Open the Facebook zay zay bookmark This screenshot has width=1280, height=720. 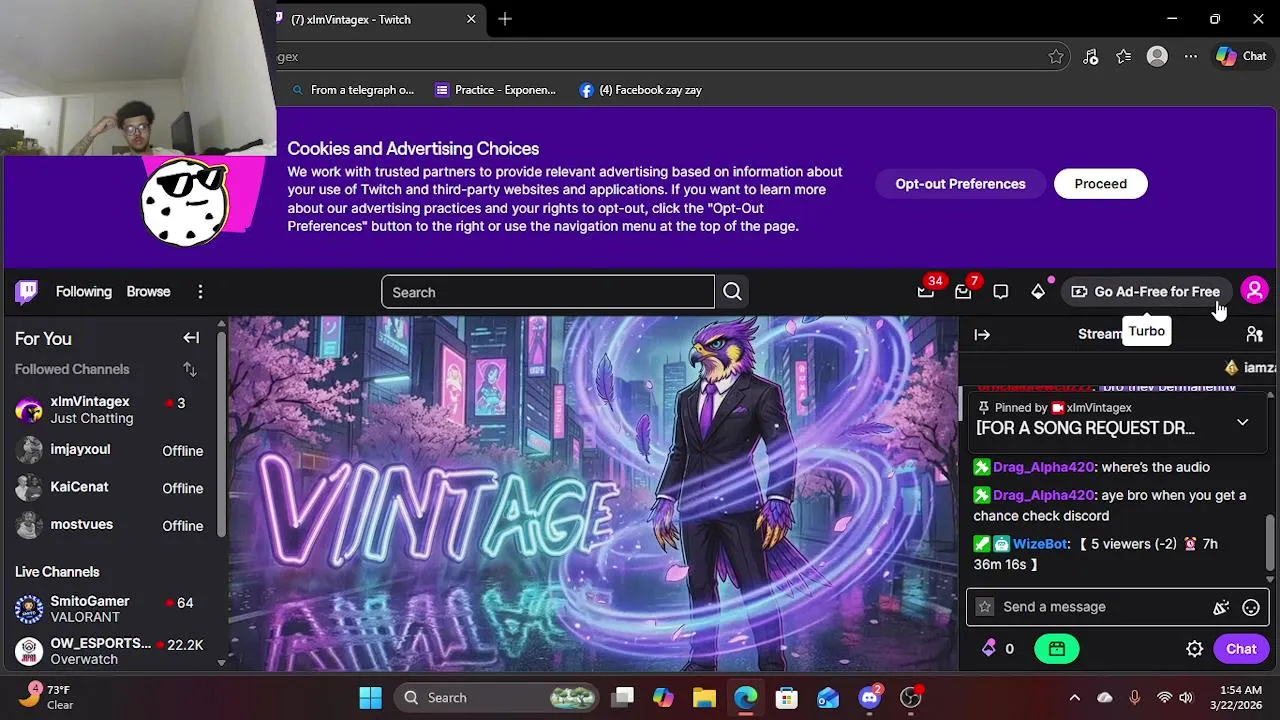tap(640, 90)
